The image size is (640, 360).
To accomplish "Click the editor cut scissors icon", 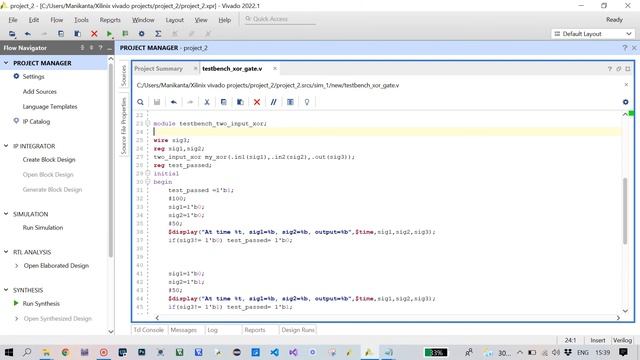I will [x=207, y=102].
